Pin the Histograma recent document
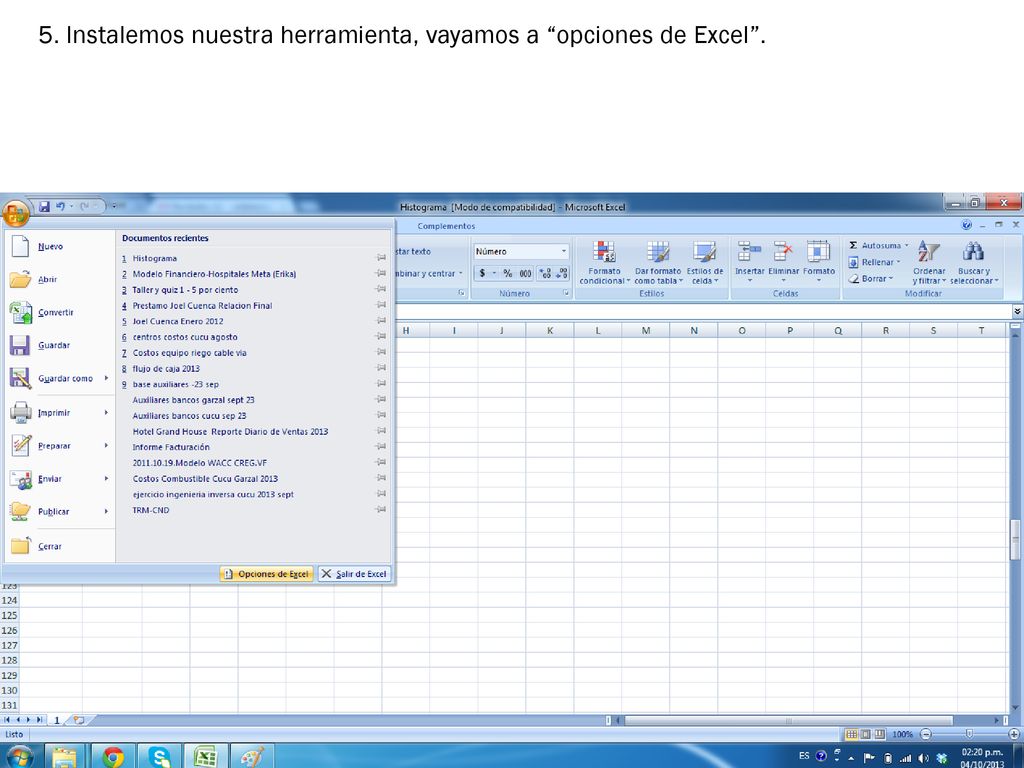This screenshot has width=1024, height=768. point(381,258)
